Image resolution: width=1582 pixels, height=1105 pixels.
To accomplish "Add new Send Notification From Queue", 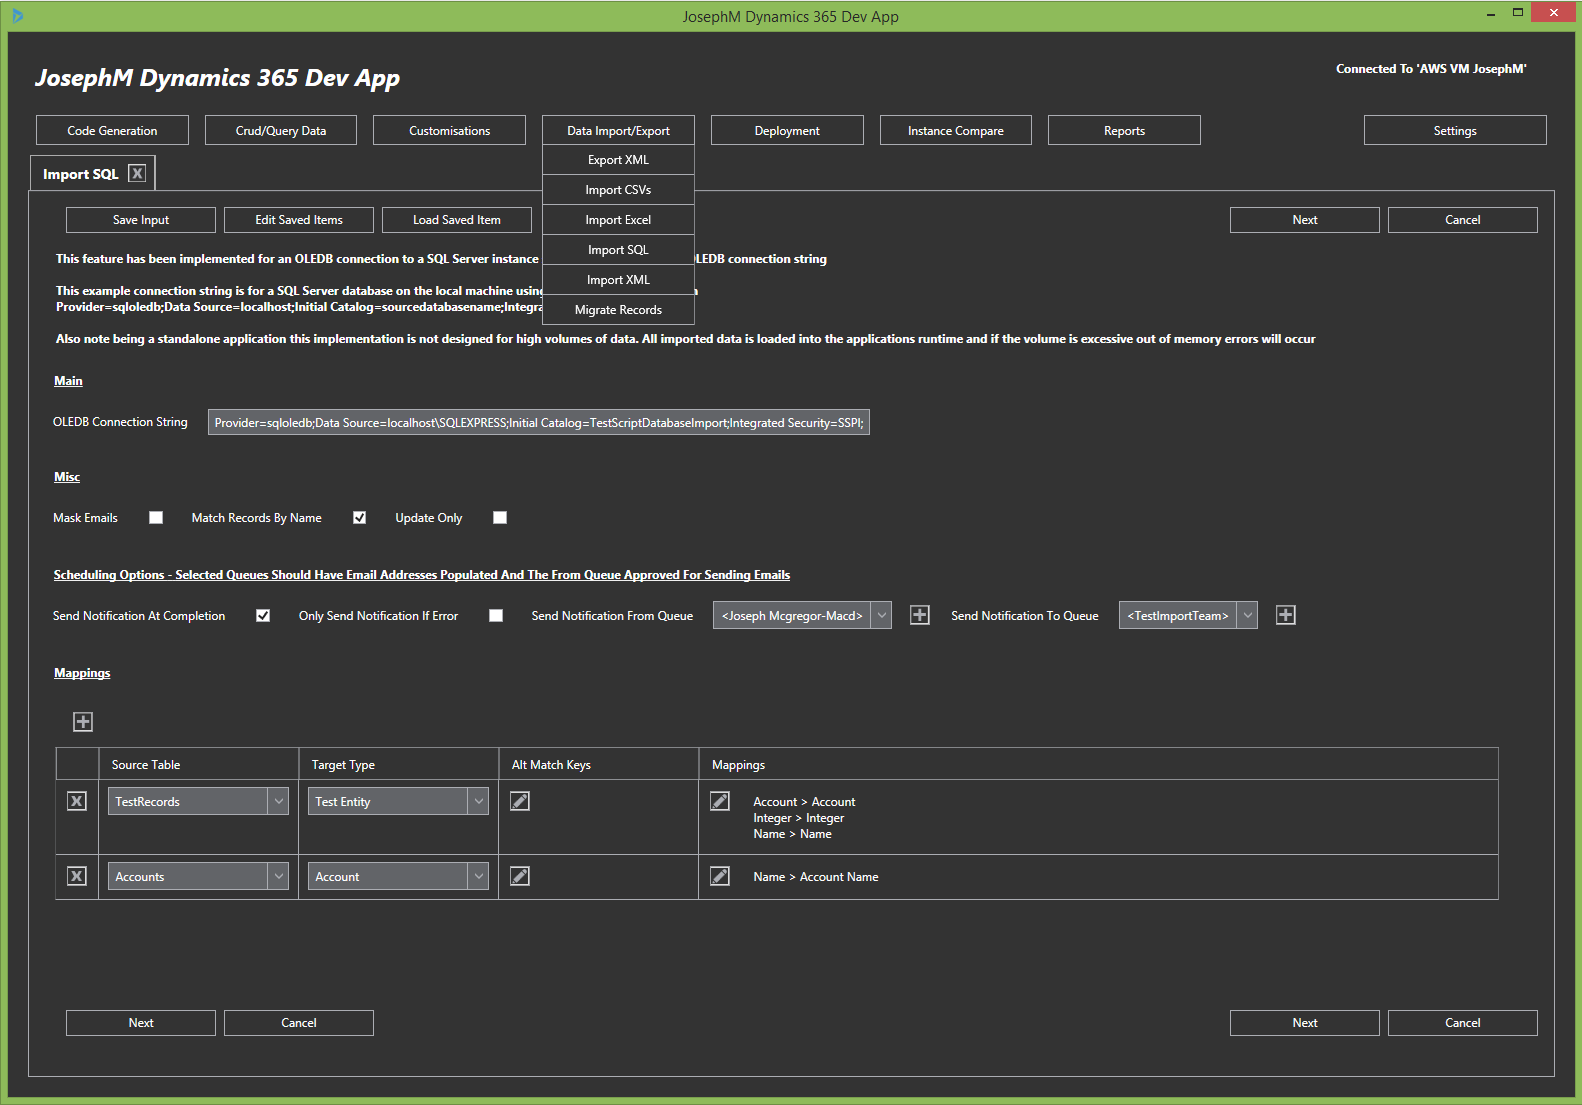I will (x=920, y=615).
